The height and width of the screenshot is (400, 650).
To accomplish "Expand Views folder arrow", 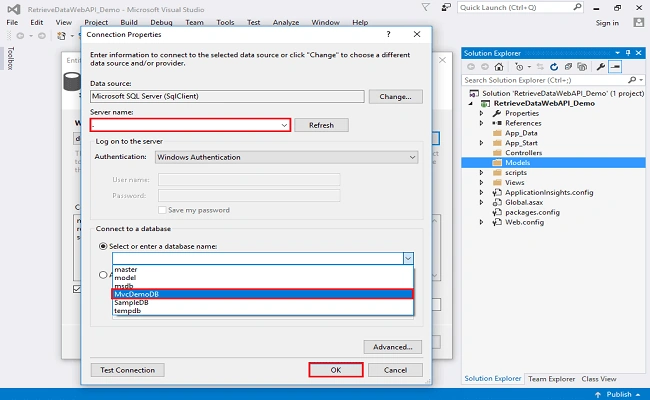I will pos(481,182).
